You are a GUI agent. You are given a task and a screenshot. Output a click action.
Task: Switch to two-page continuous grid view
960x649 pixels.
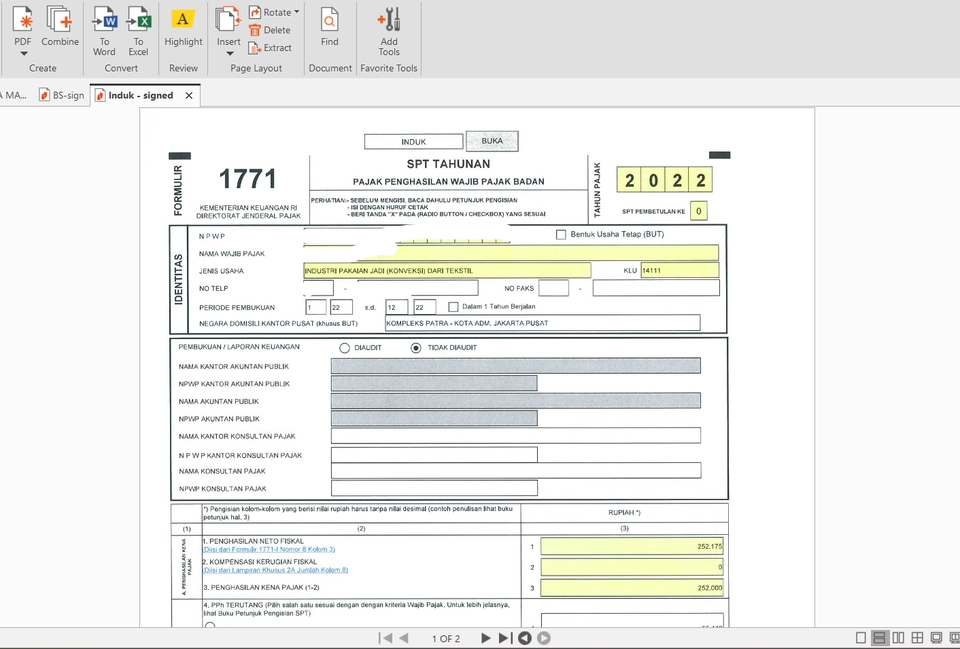point(917,638)
